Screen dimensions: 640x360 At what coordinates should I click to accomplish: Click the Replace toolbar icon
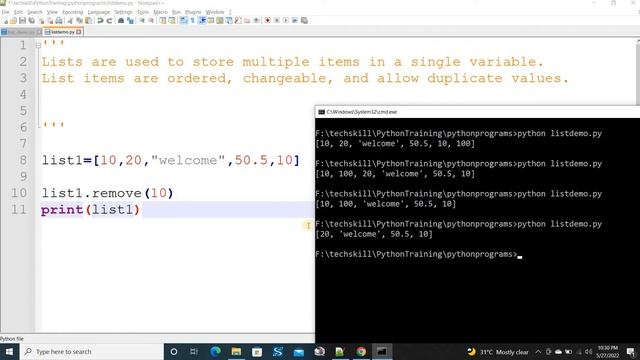click(x=130, y=20)
